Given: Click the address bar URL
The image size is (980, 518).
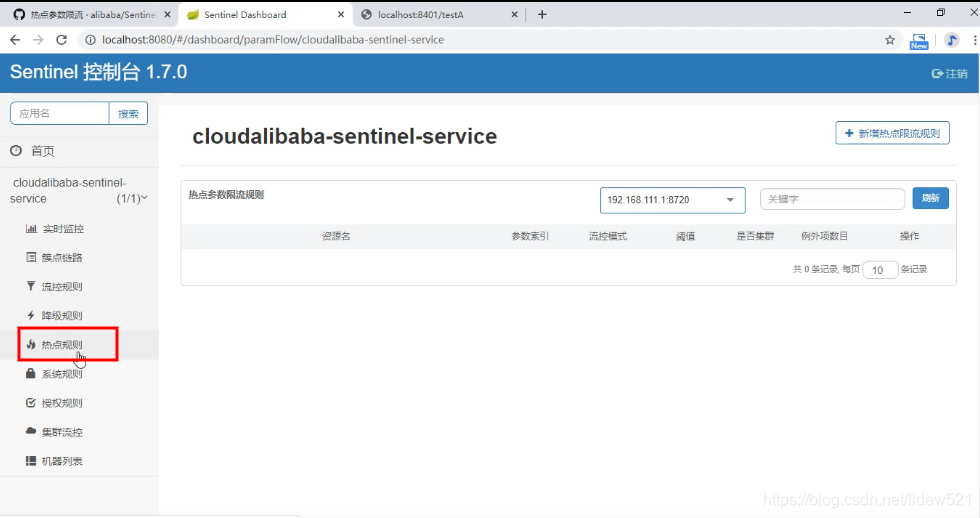Looking at the screenshot, I should point(273,40).
